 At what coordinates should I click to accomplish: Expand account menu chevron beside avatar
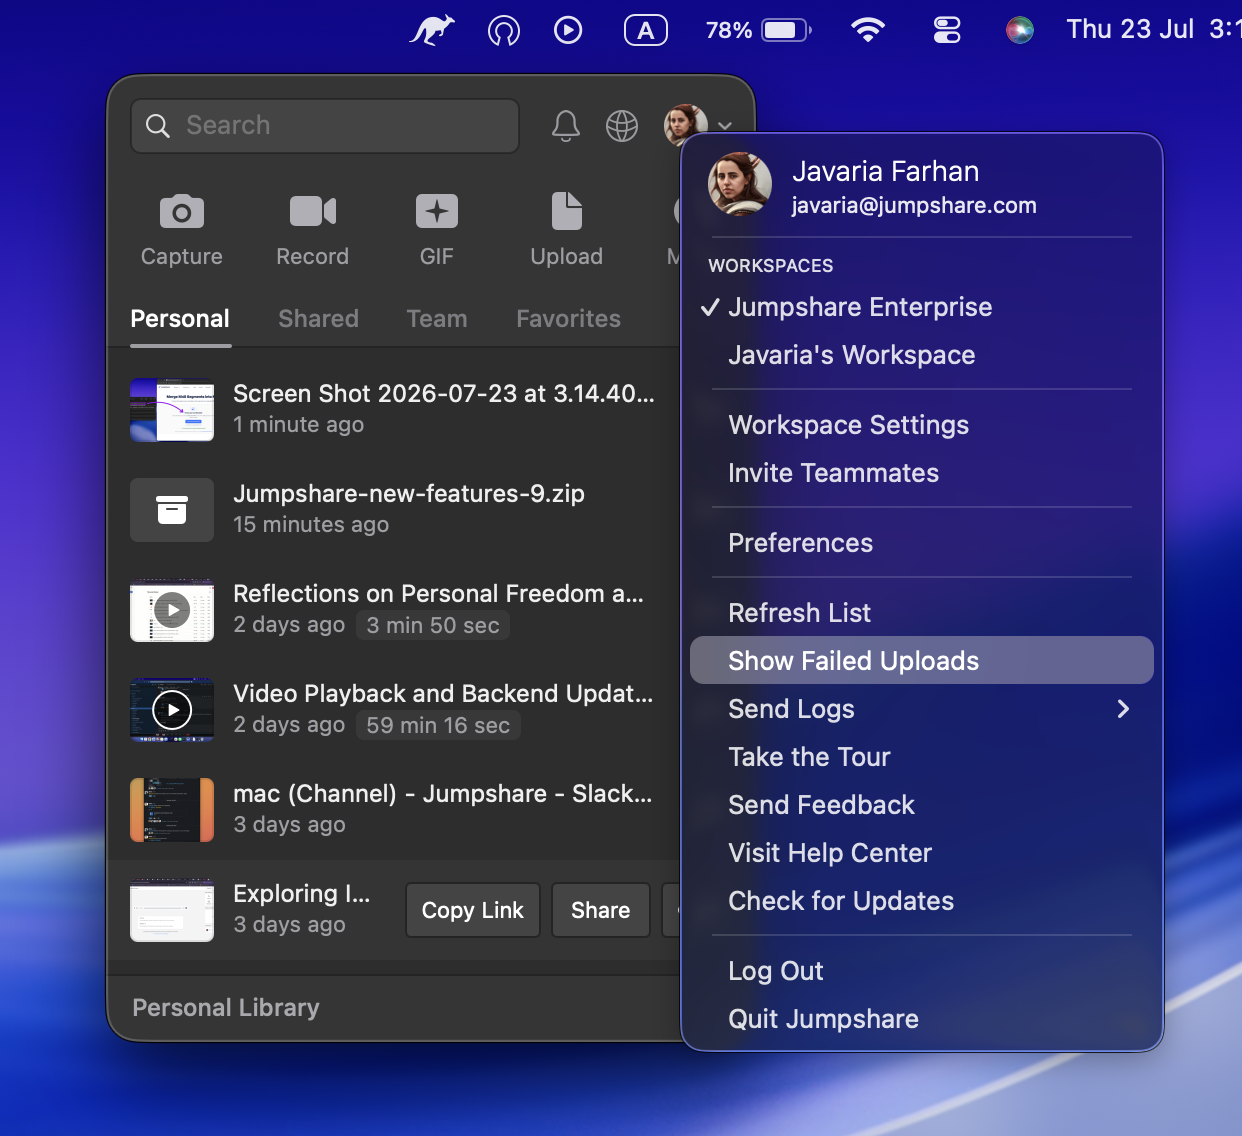(725, 126)
